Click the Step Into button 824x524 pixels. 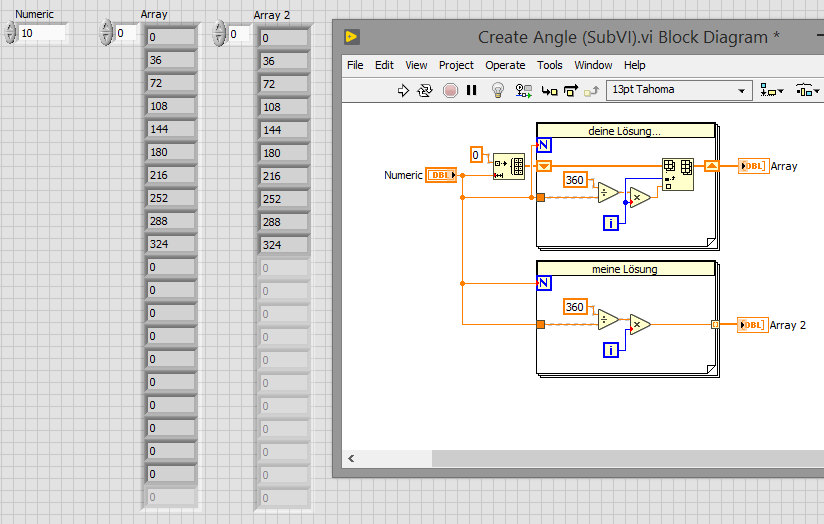click(x=549, y=90)
